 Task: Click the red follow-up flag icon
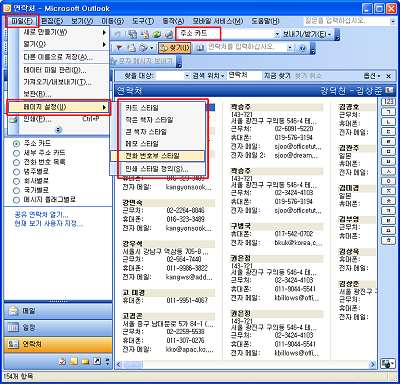(119, 48)
